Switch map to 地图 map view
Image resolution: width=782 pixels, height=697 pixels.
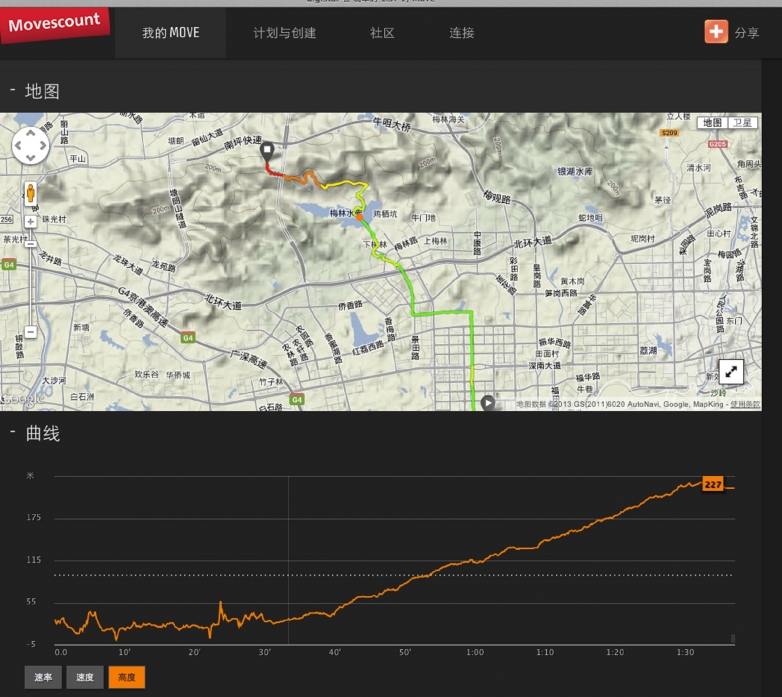pos(711,122)
